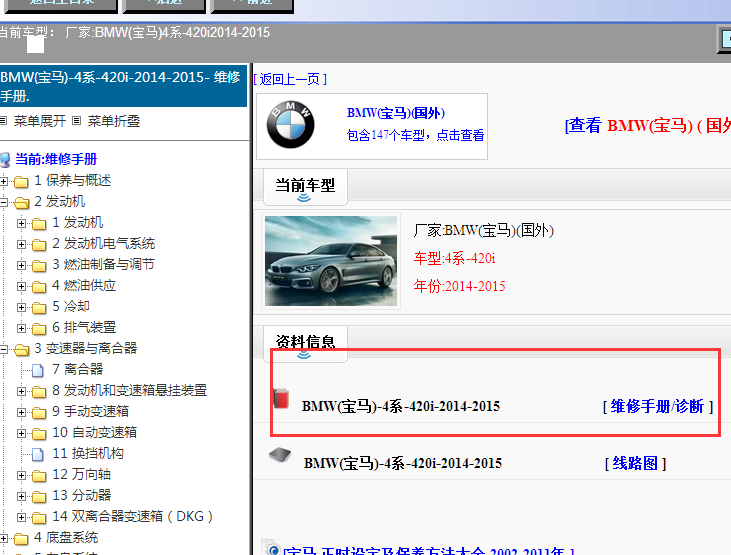Select tree item 3 燃油制备与调节
Screen dimensions: 731x555
103,264
